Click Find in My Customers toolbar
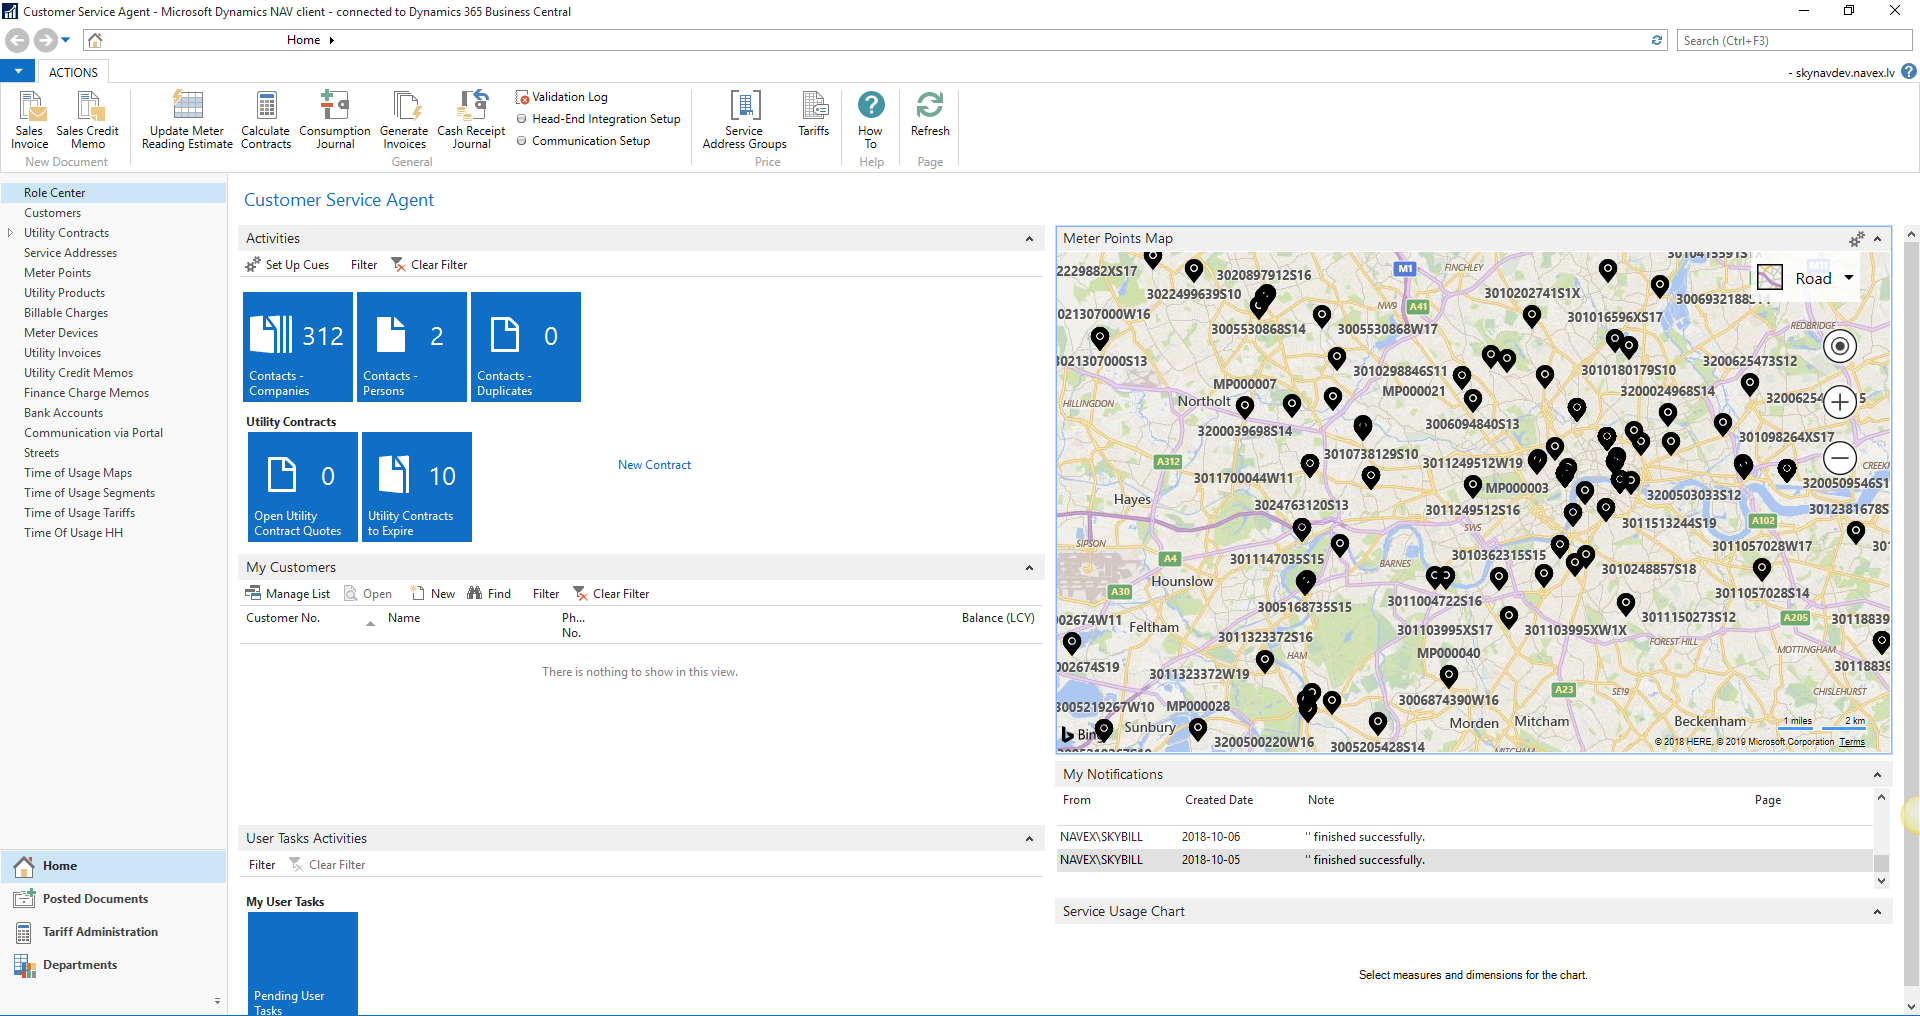This screenshot has width=1920, height=1016. click(x=489, y=594)
